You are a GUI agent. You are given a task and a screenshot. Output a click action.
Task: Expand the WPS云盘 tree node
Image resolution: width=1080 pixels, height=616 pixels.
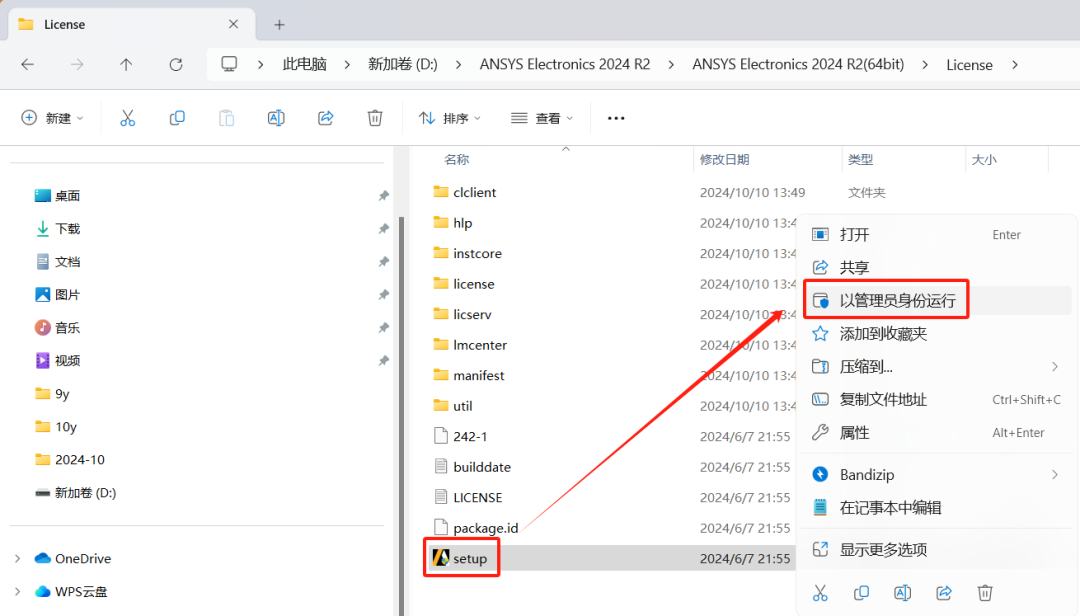(18, 592)
